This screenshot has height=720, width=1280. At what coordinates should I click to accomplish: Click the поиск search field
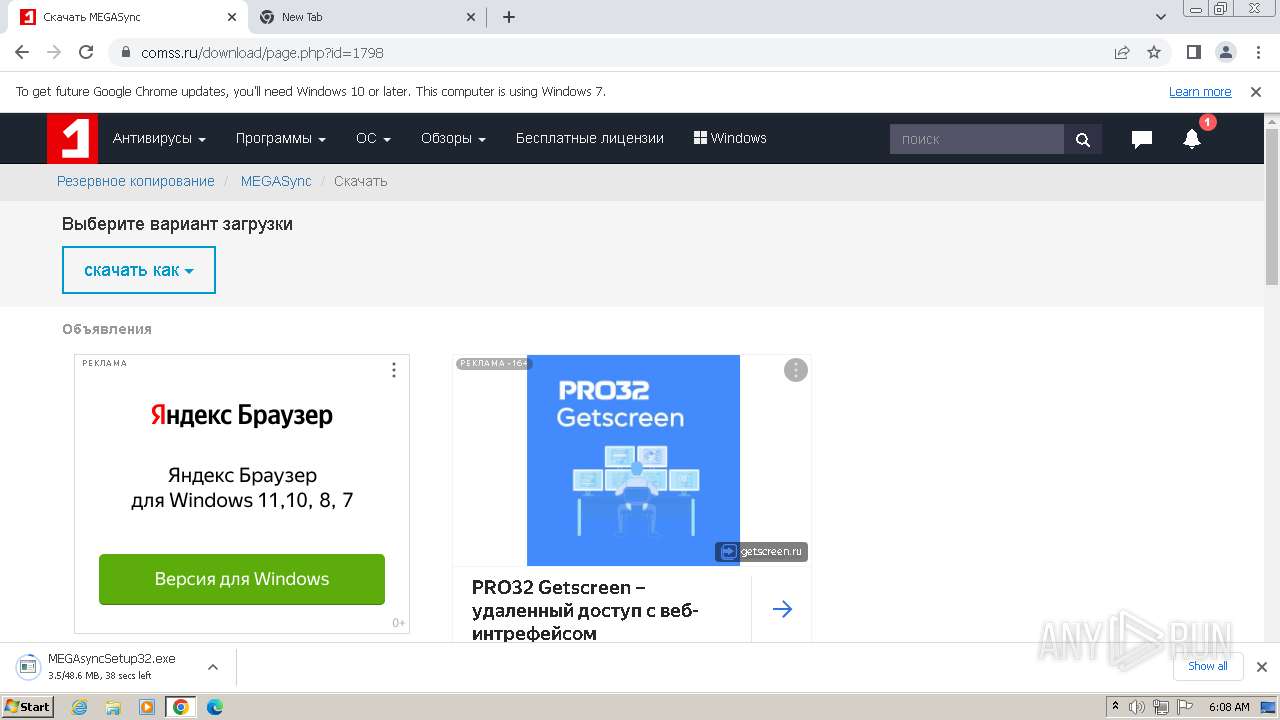point(977,139)
